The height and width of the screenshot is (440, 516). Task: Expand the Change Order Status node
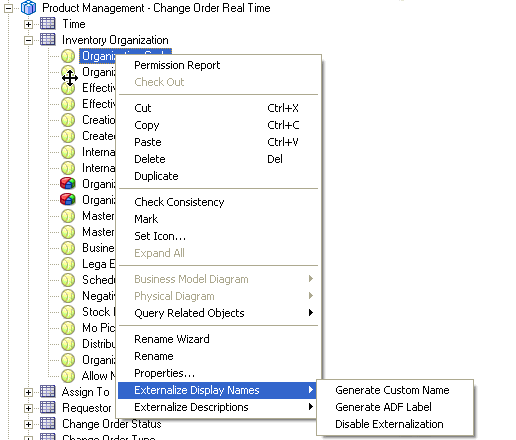[28, 424]
